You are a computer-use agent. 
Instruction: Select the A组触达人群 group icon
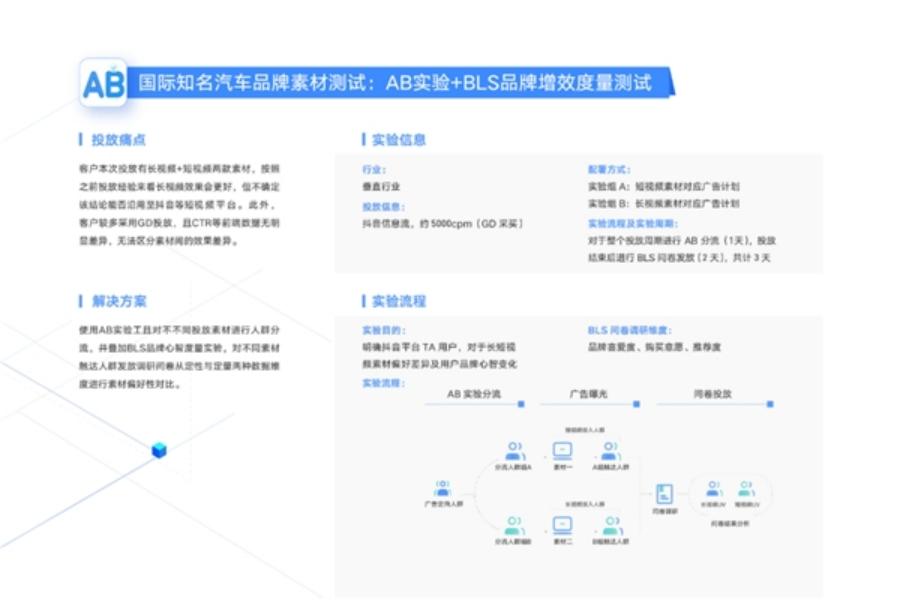click(x=610, y=448)
